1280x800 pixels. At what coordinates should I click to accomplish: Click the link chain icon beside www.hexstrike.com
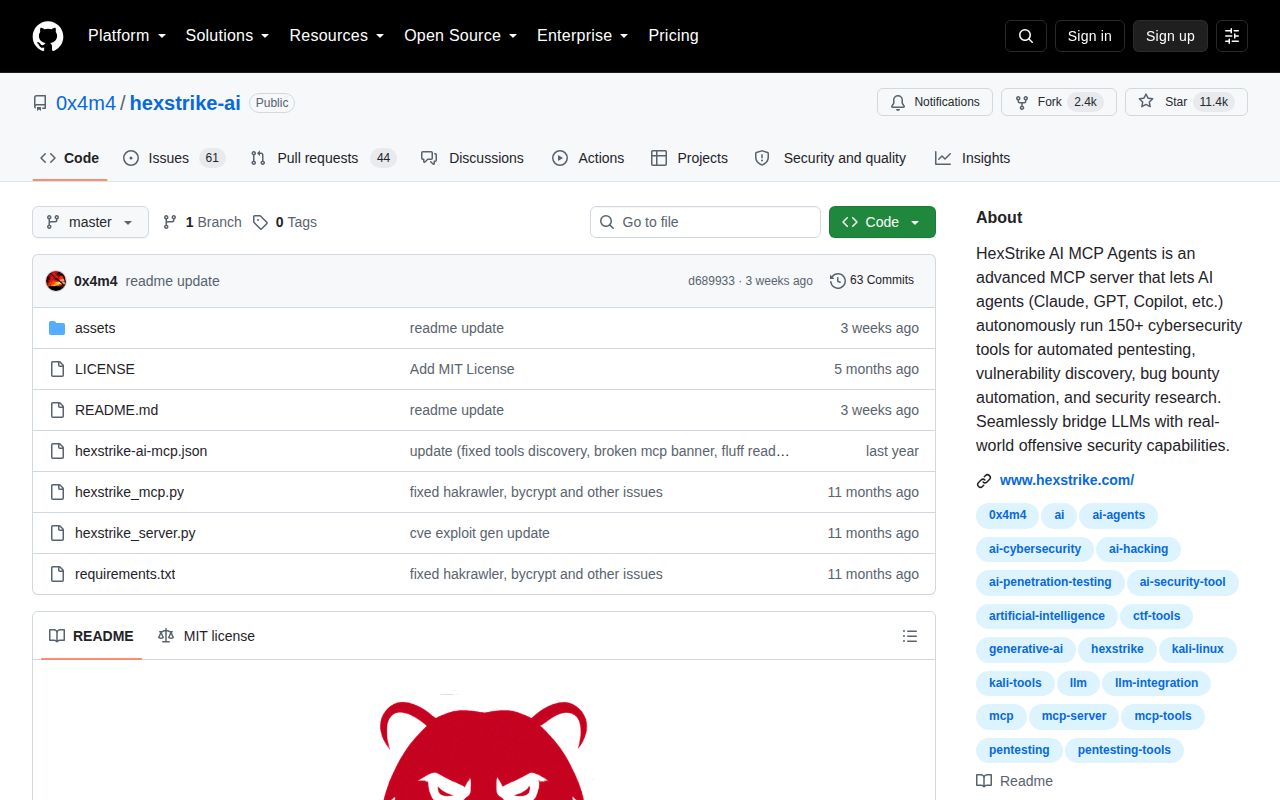(x=984, y=481)
